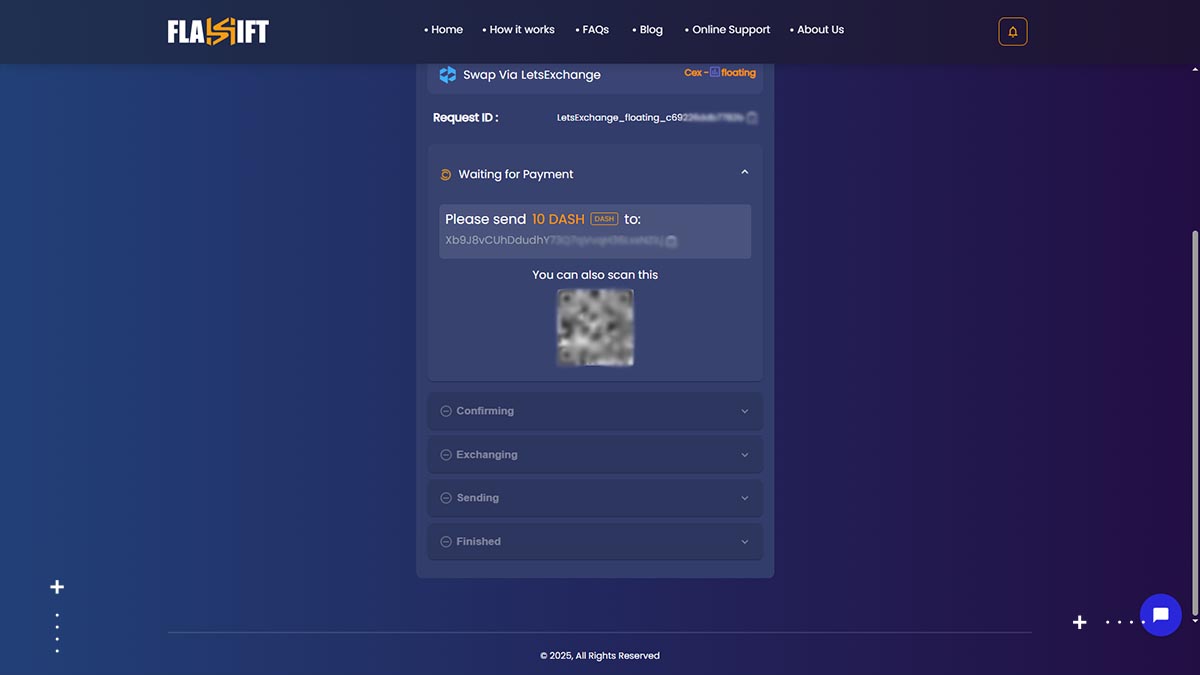Screen dimensions: 1200x675
Task: Open Online Support
Action: [x=731, y=29]
